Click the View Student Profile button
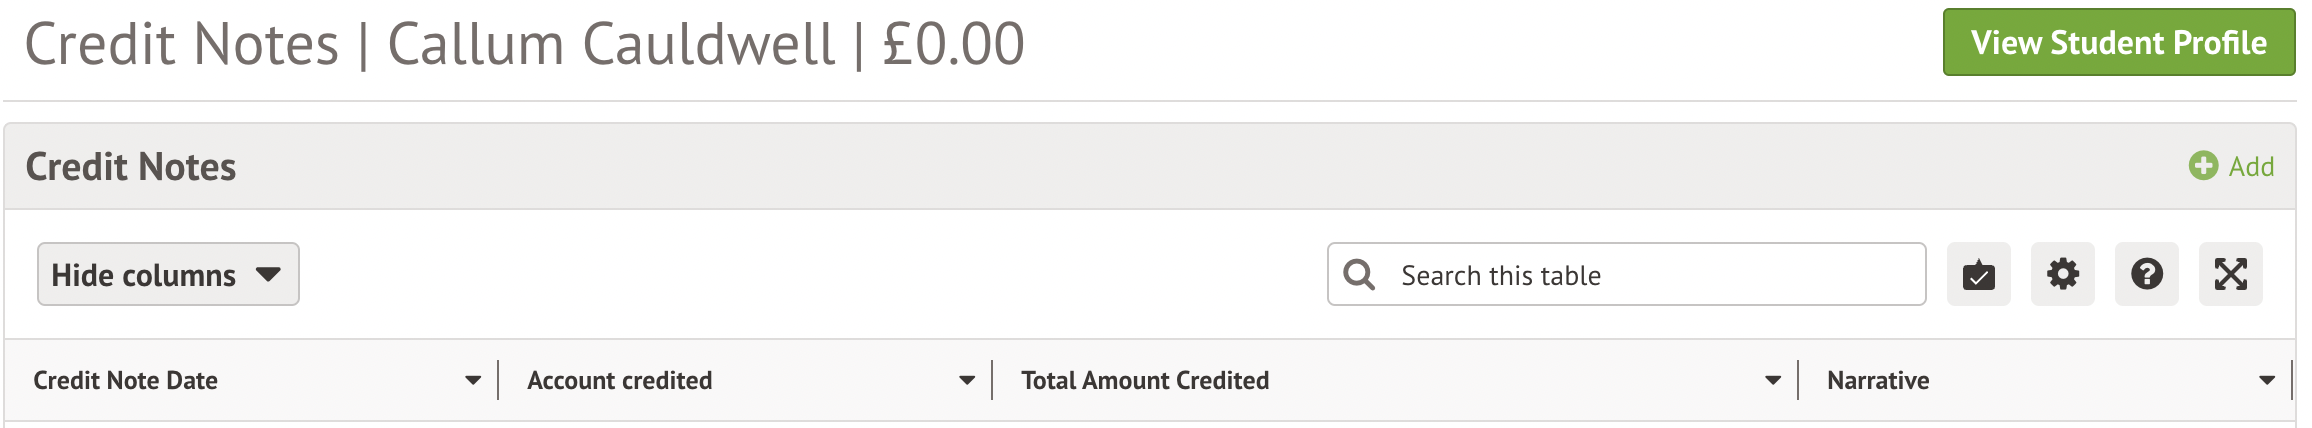The image size is (2312, 428). [2118, 43]
